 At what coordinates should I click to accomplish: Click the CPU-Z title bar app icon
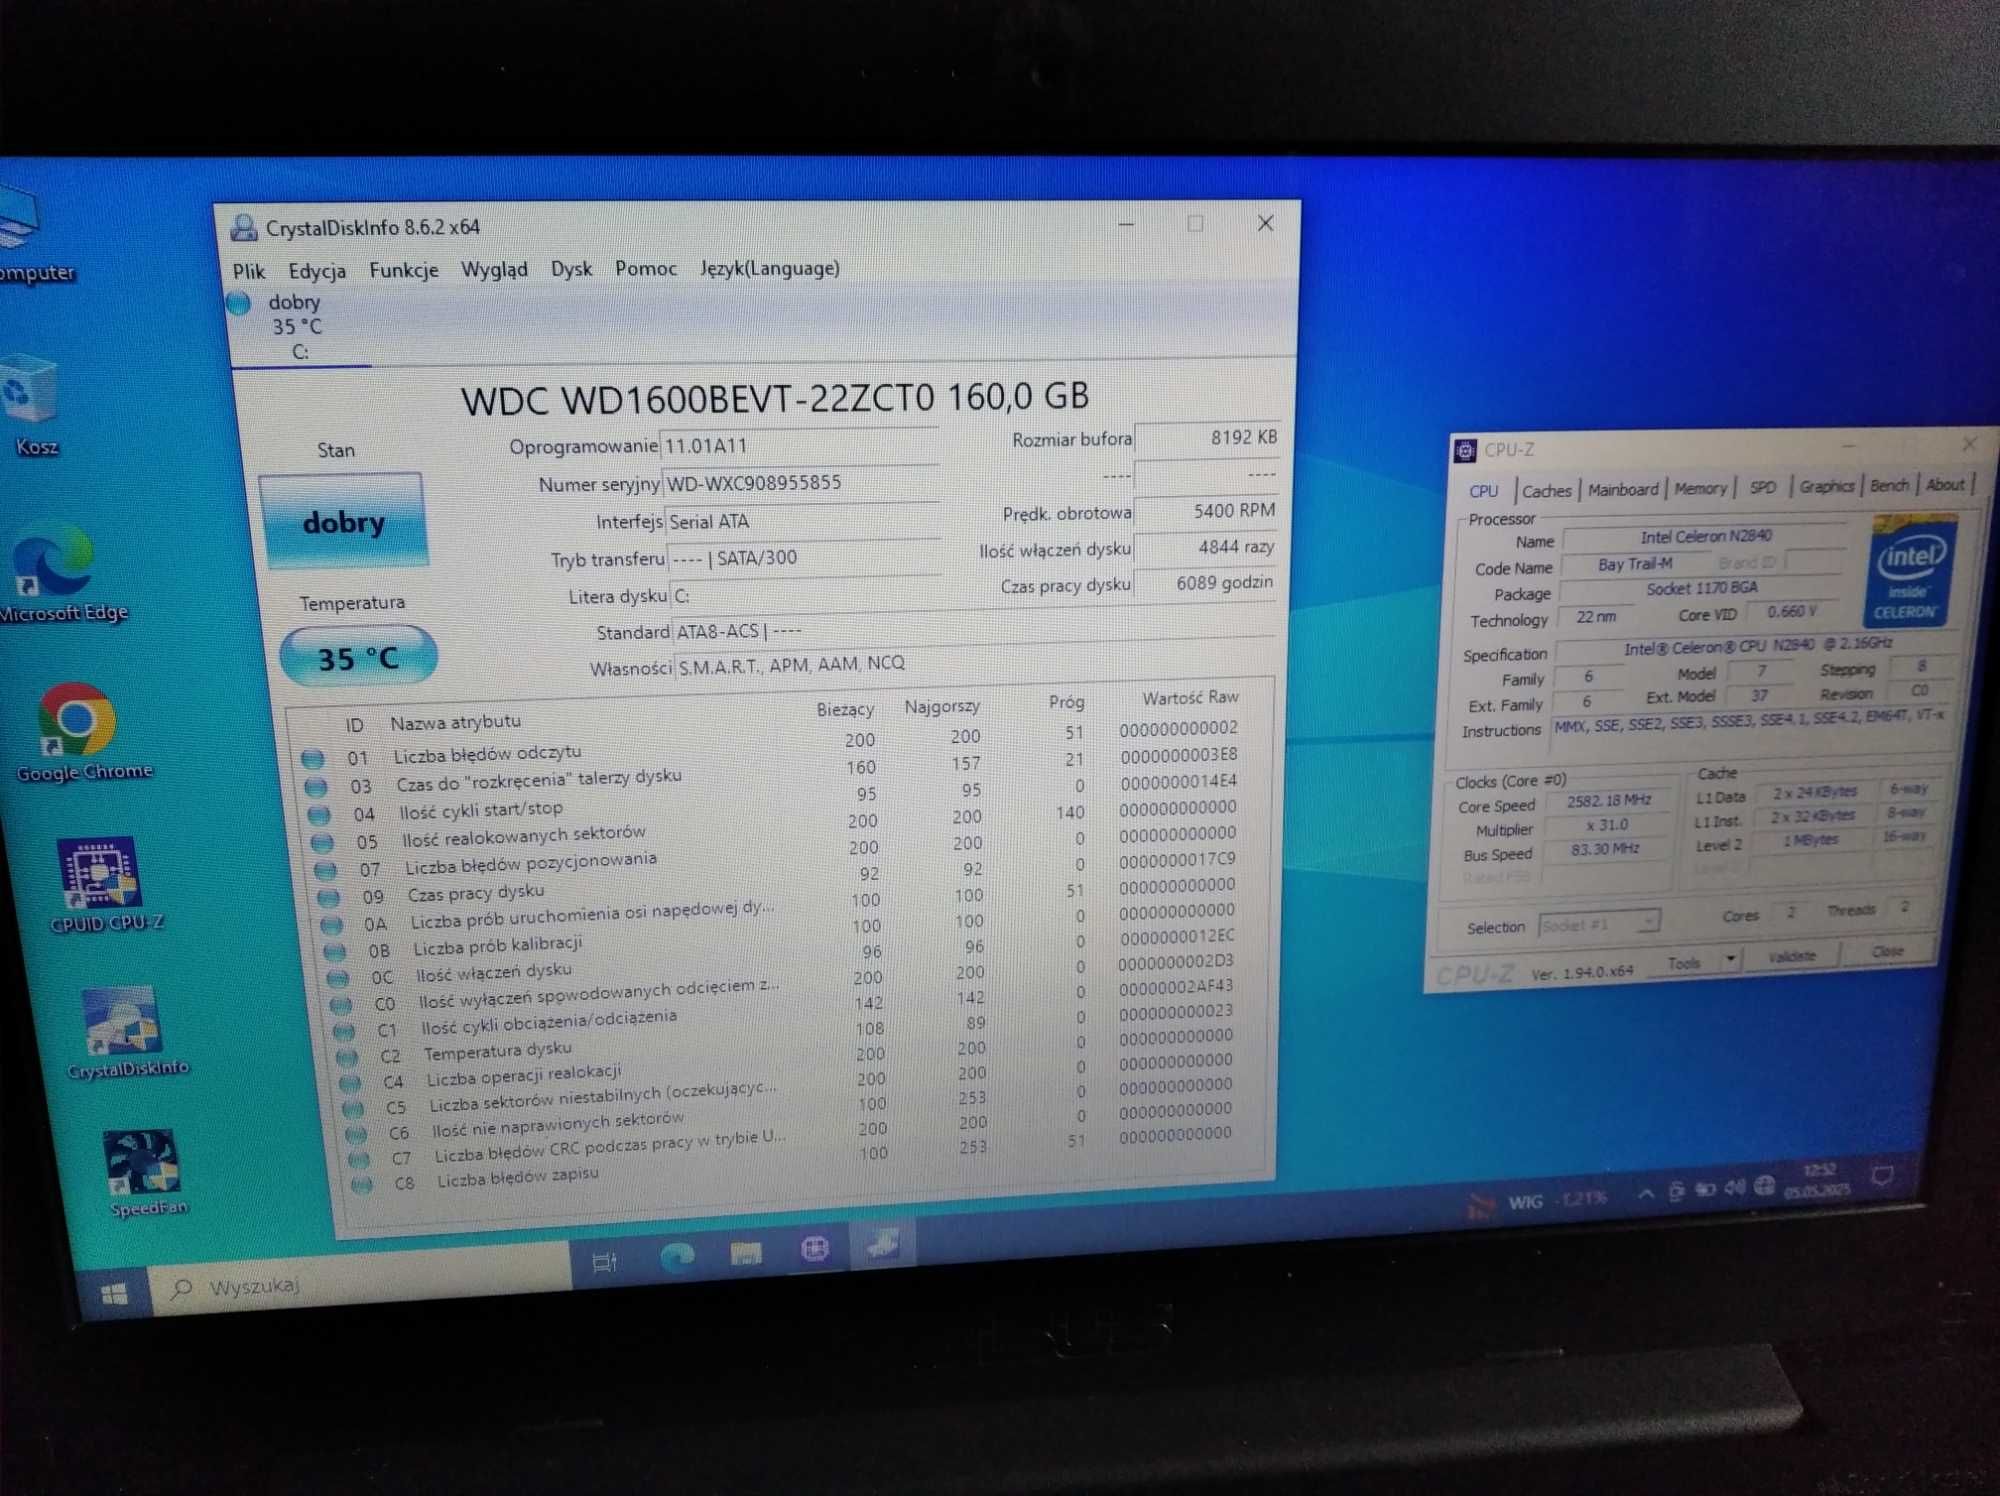1465,451
